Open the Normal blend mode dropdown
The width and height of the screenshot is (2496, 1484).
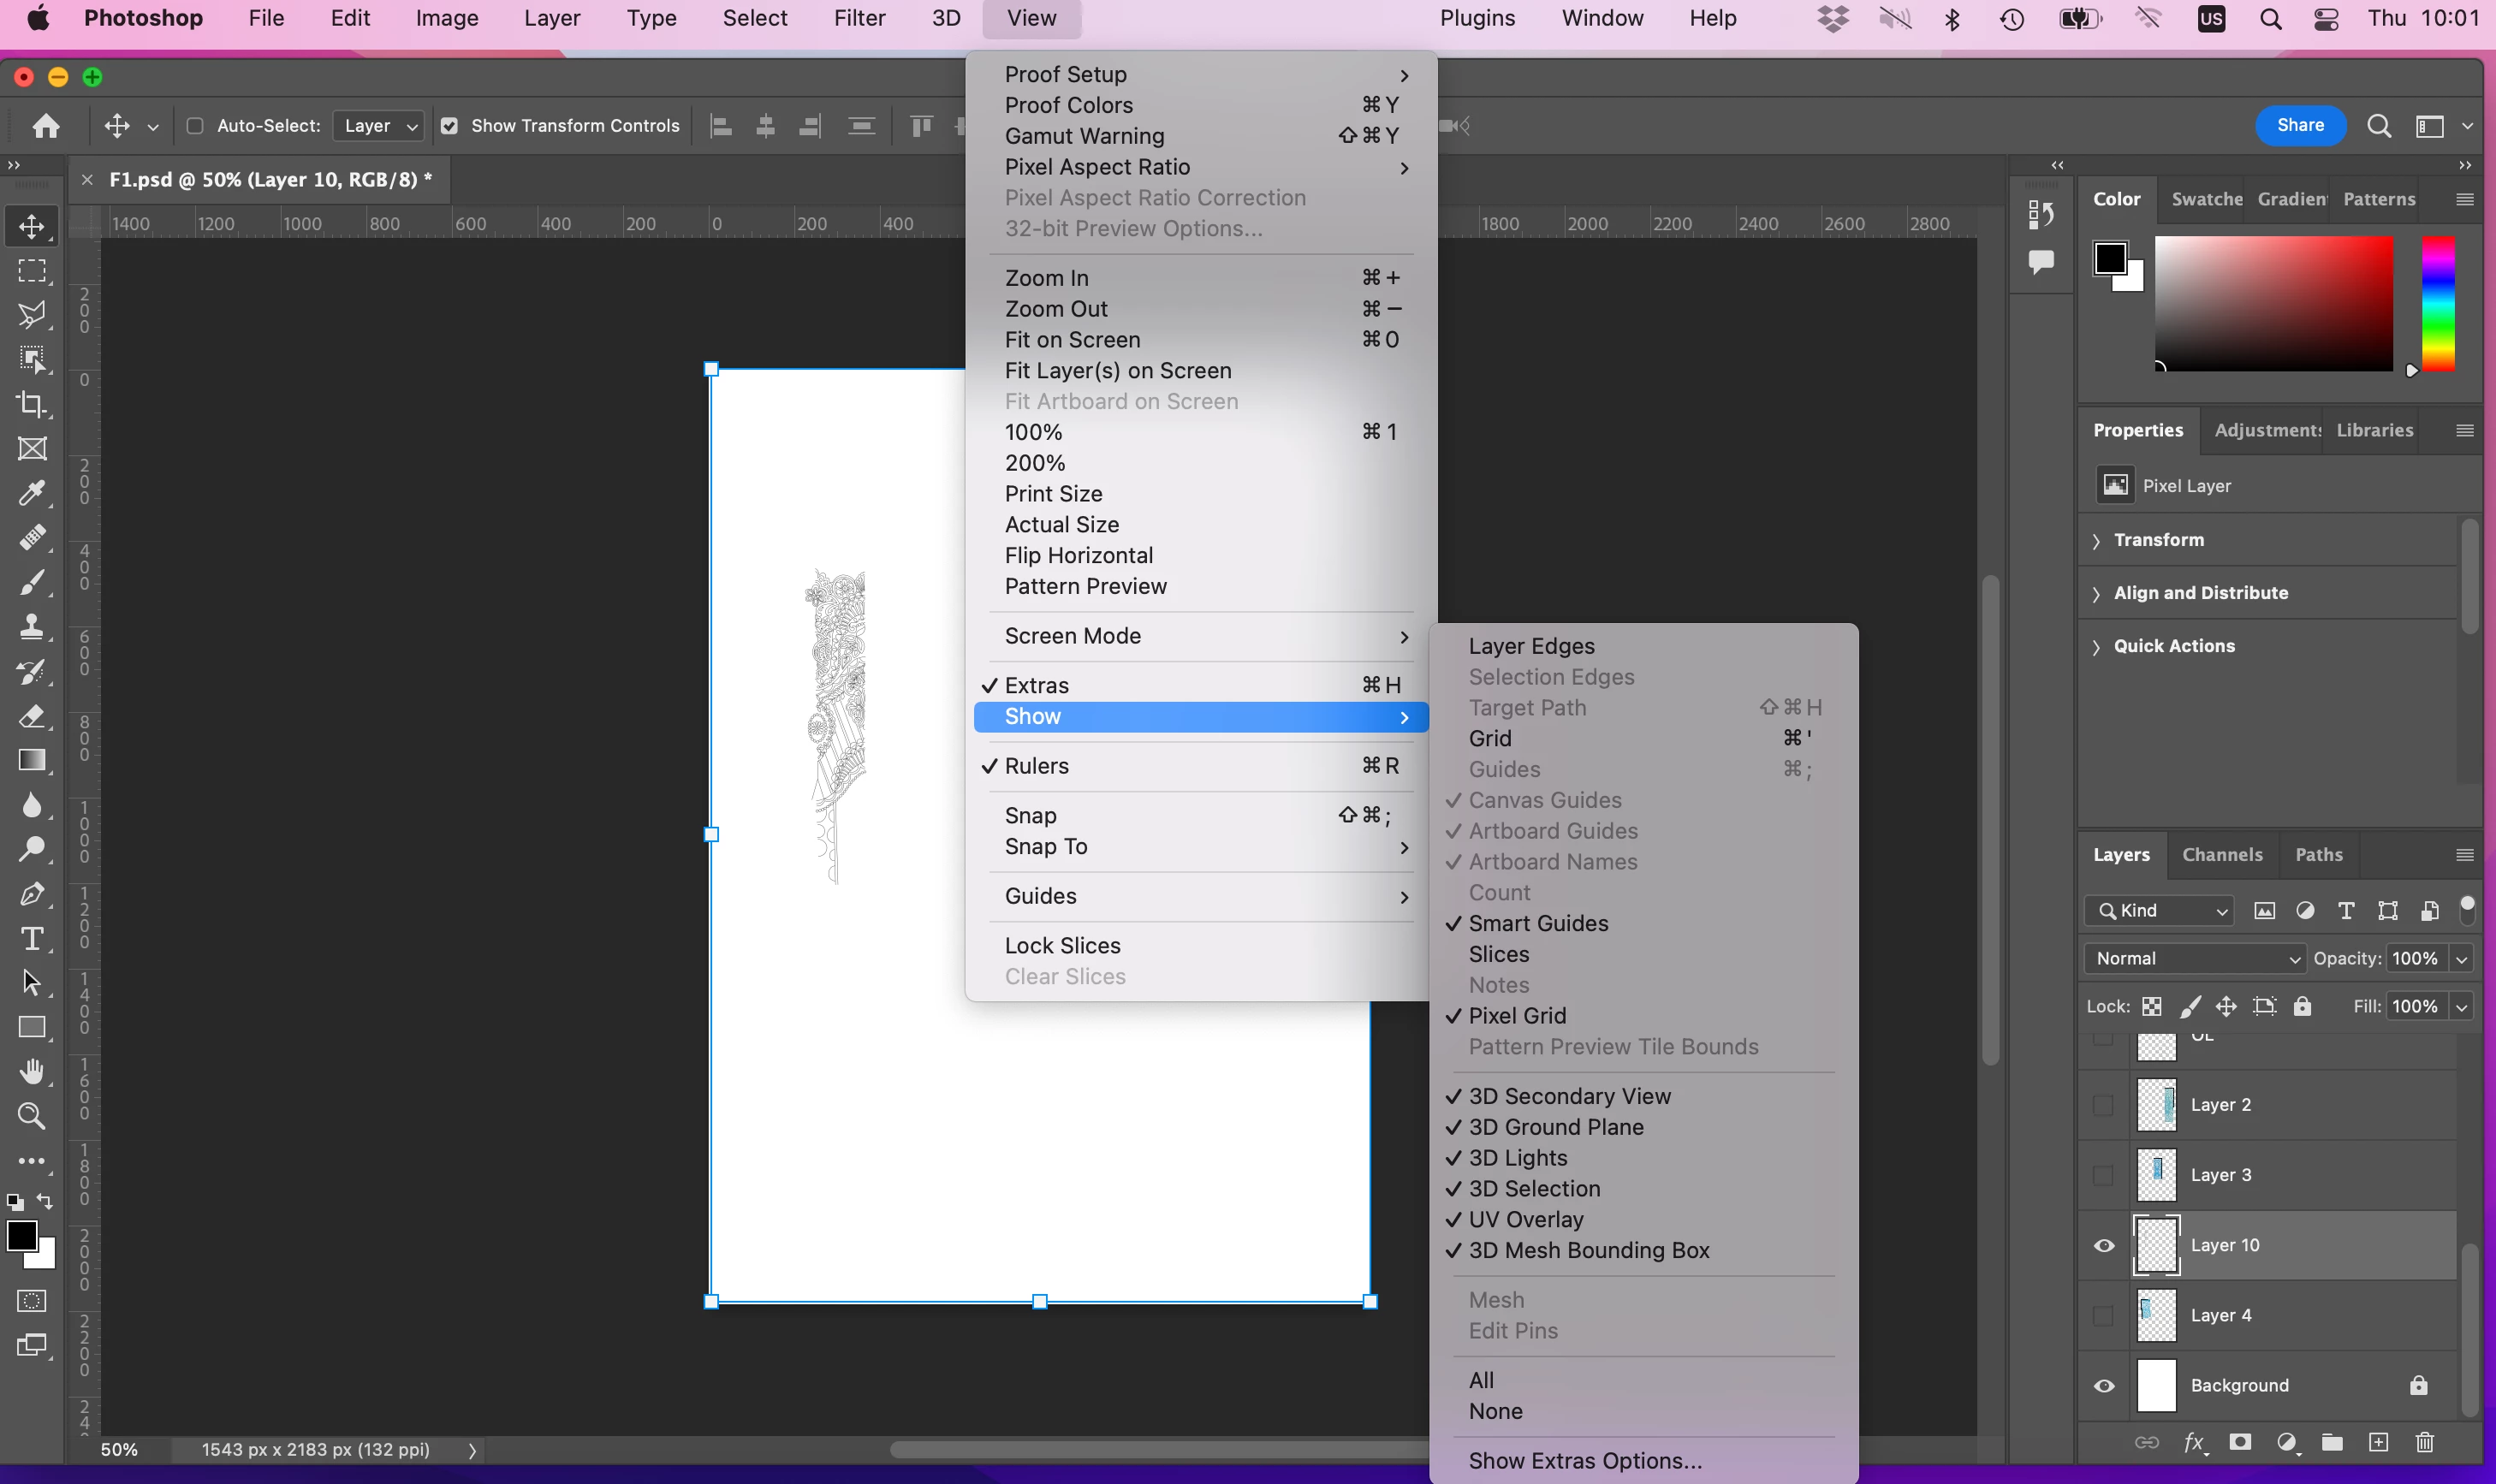[2194, 958]
